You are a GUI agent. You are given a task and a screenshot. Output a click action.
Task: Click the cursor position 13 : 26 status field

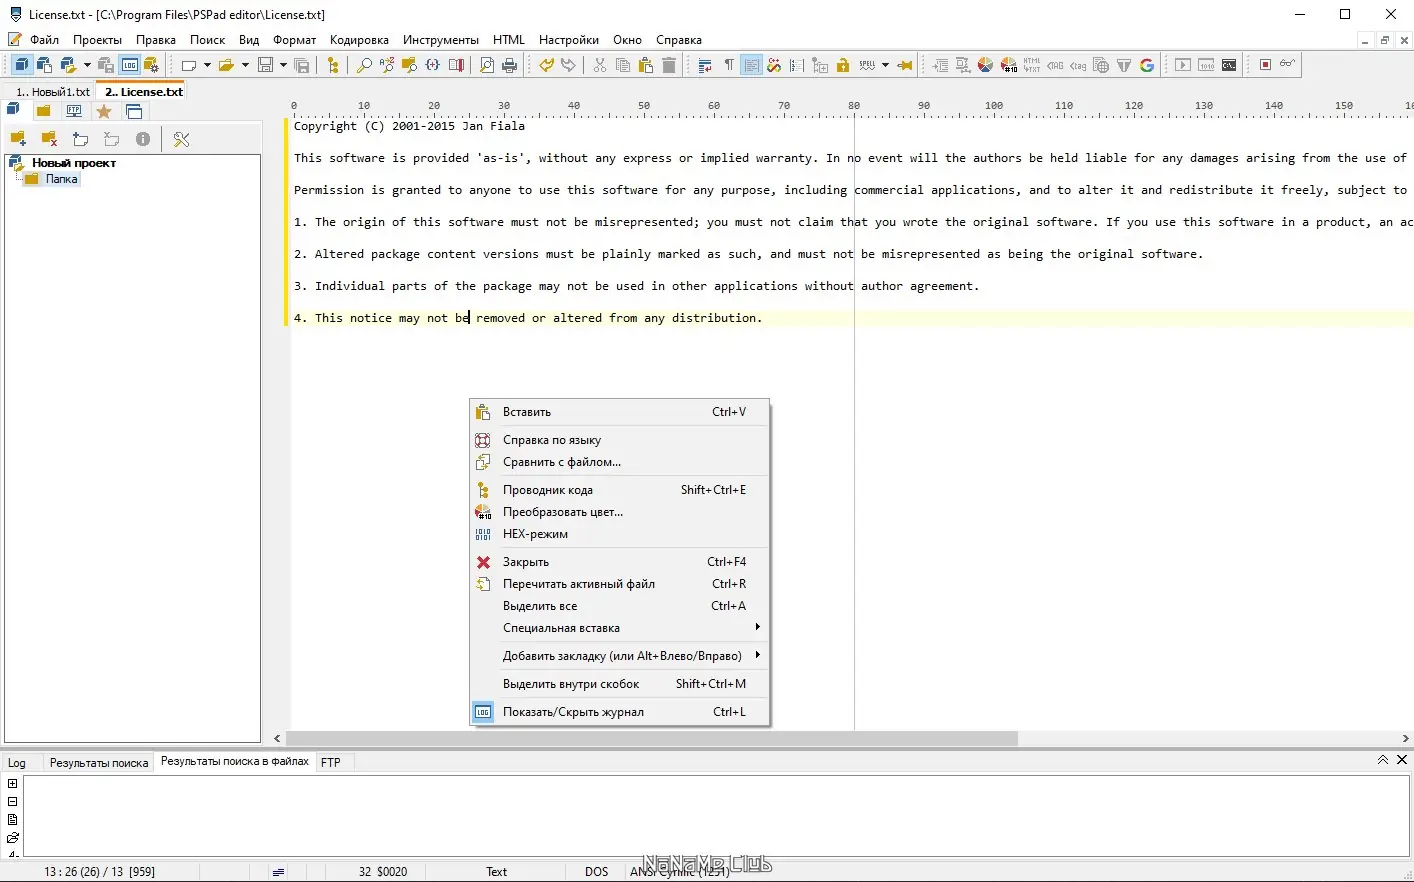100,872
